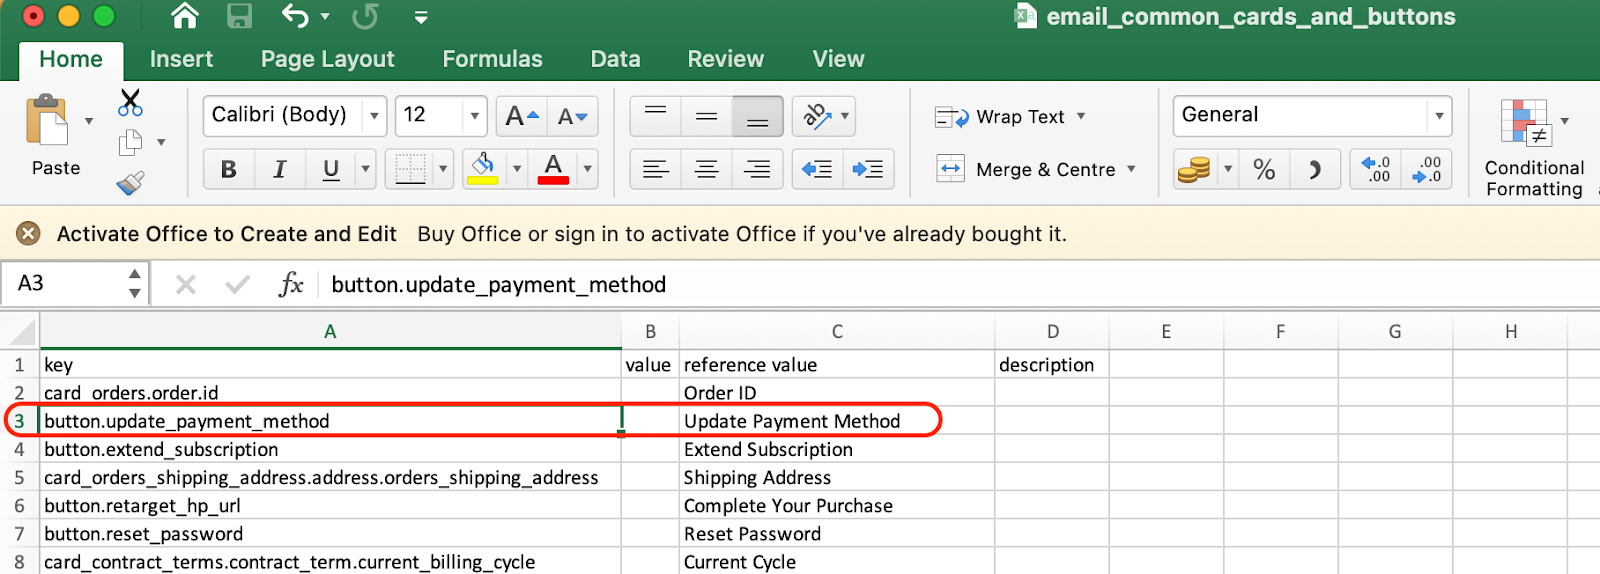Click the Cut scissors icon
This screenshot has width=1600, height=574.
point(130,102)
